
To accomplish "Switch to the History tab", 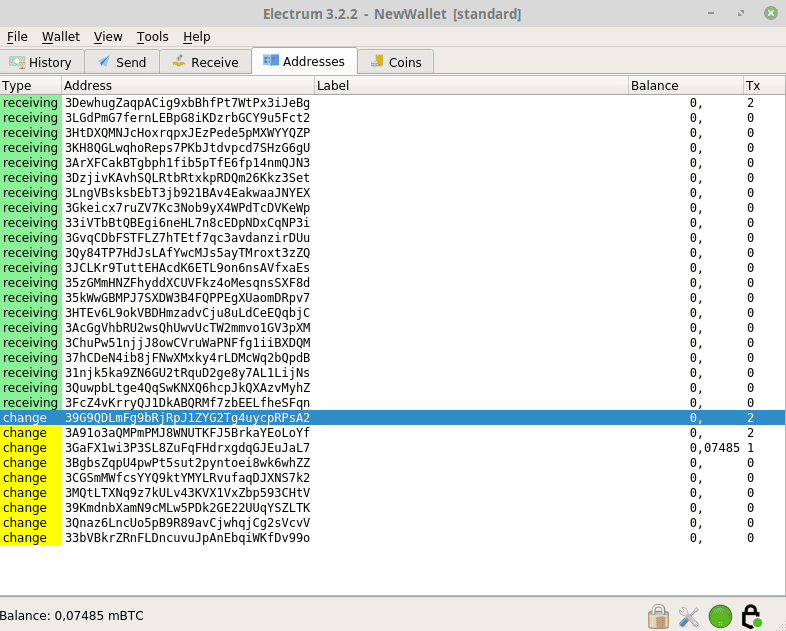I will point(42,62).
